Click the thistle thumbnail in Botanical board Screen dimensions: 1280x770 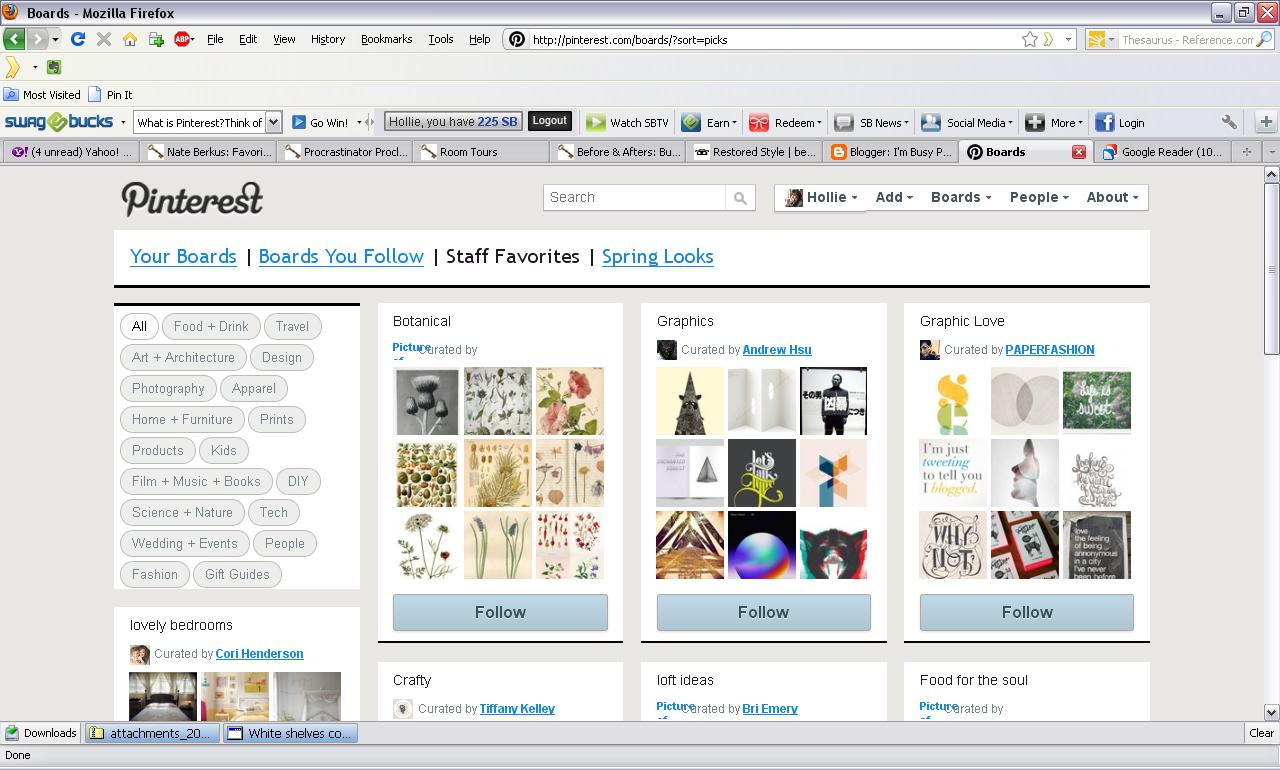coord(426,401)
